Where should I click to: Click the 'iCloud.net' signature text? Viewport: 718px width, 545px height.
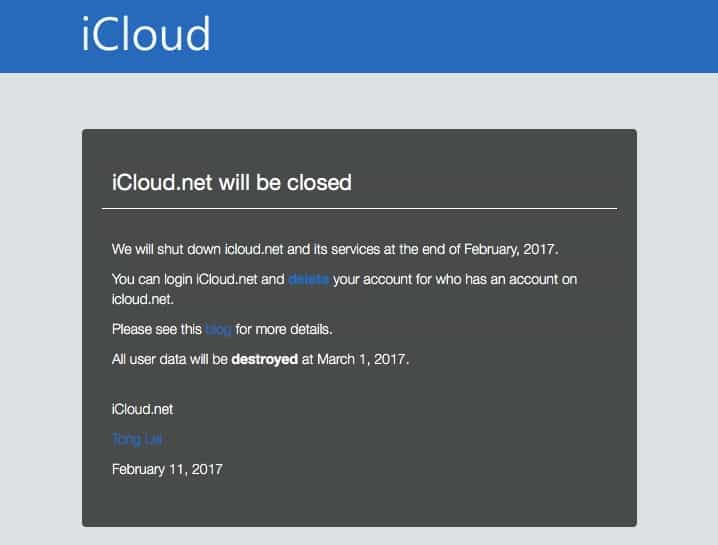[x=142, y=409]
